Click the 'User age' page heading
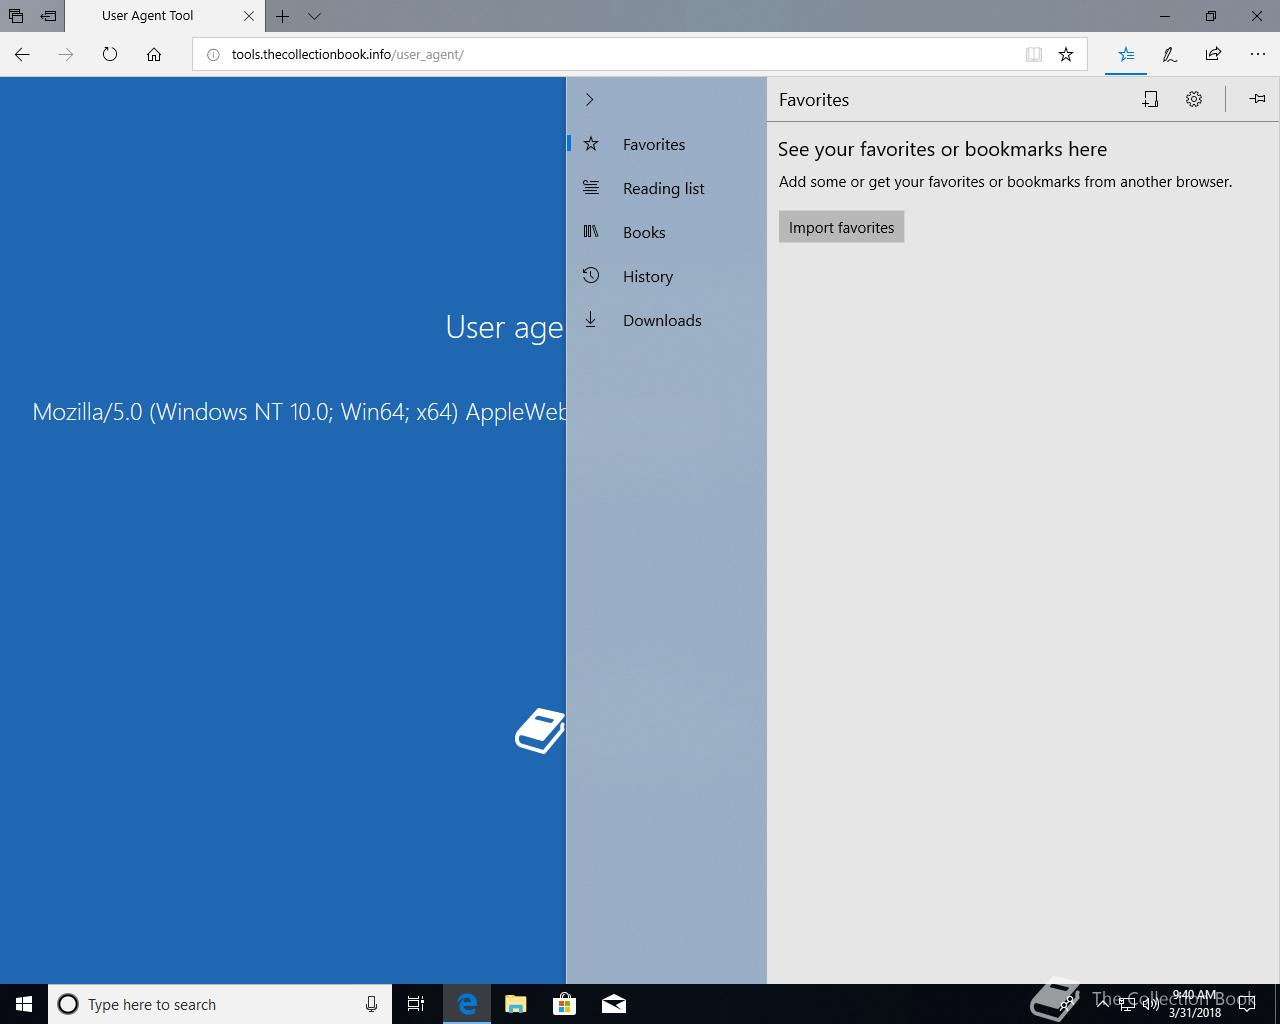Viewport: 1280px width, 1024px height. coord(505,328)
